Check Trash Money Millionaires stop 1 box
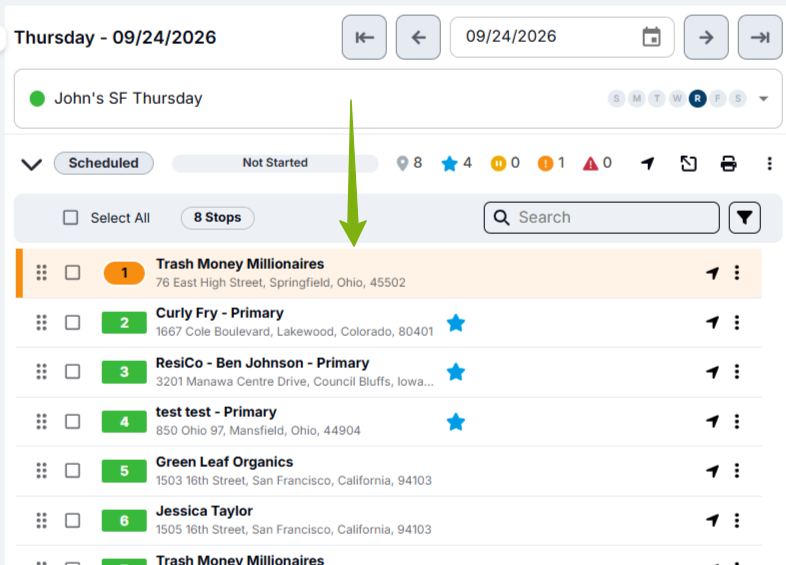The width and height of the screenshot is (786, 565). (73, 273)
